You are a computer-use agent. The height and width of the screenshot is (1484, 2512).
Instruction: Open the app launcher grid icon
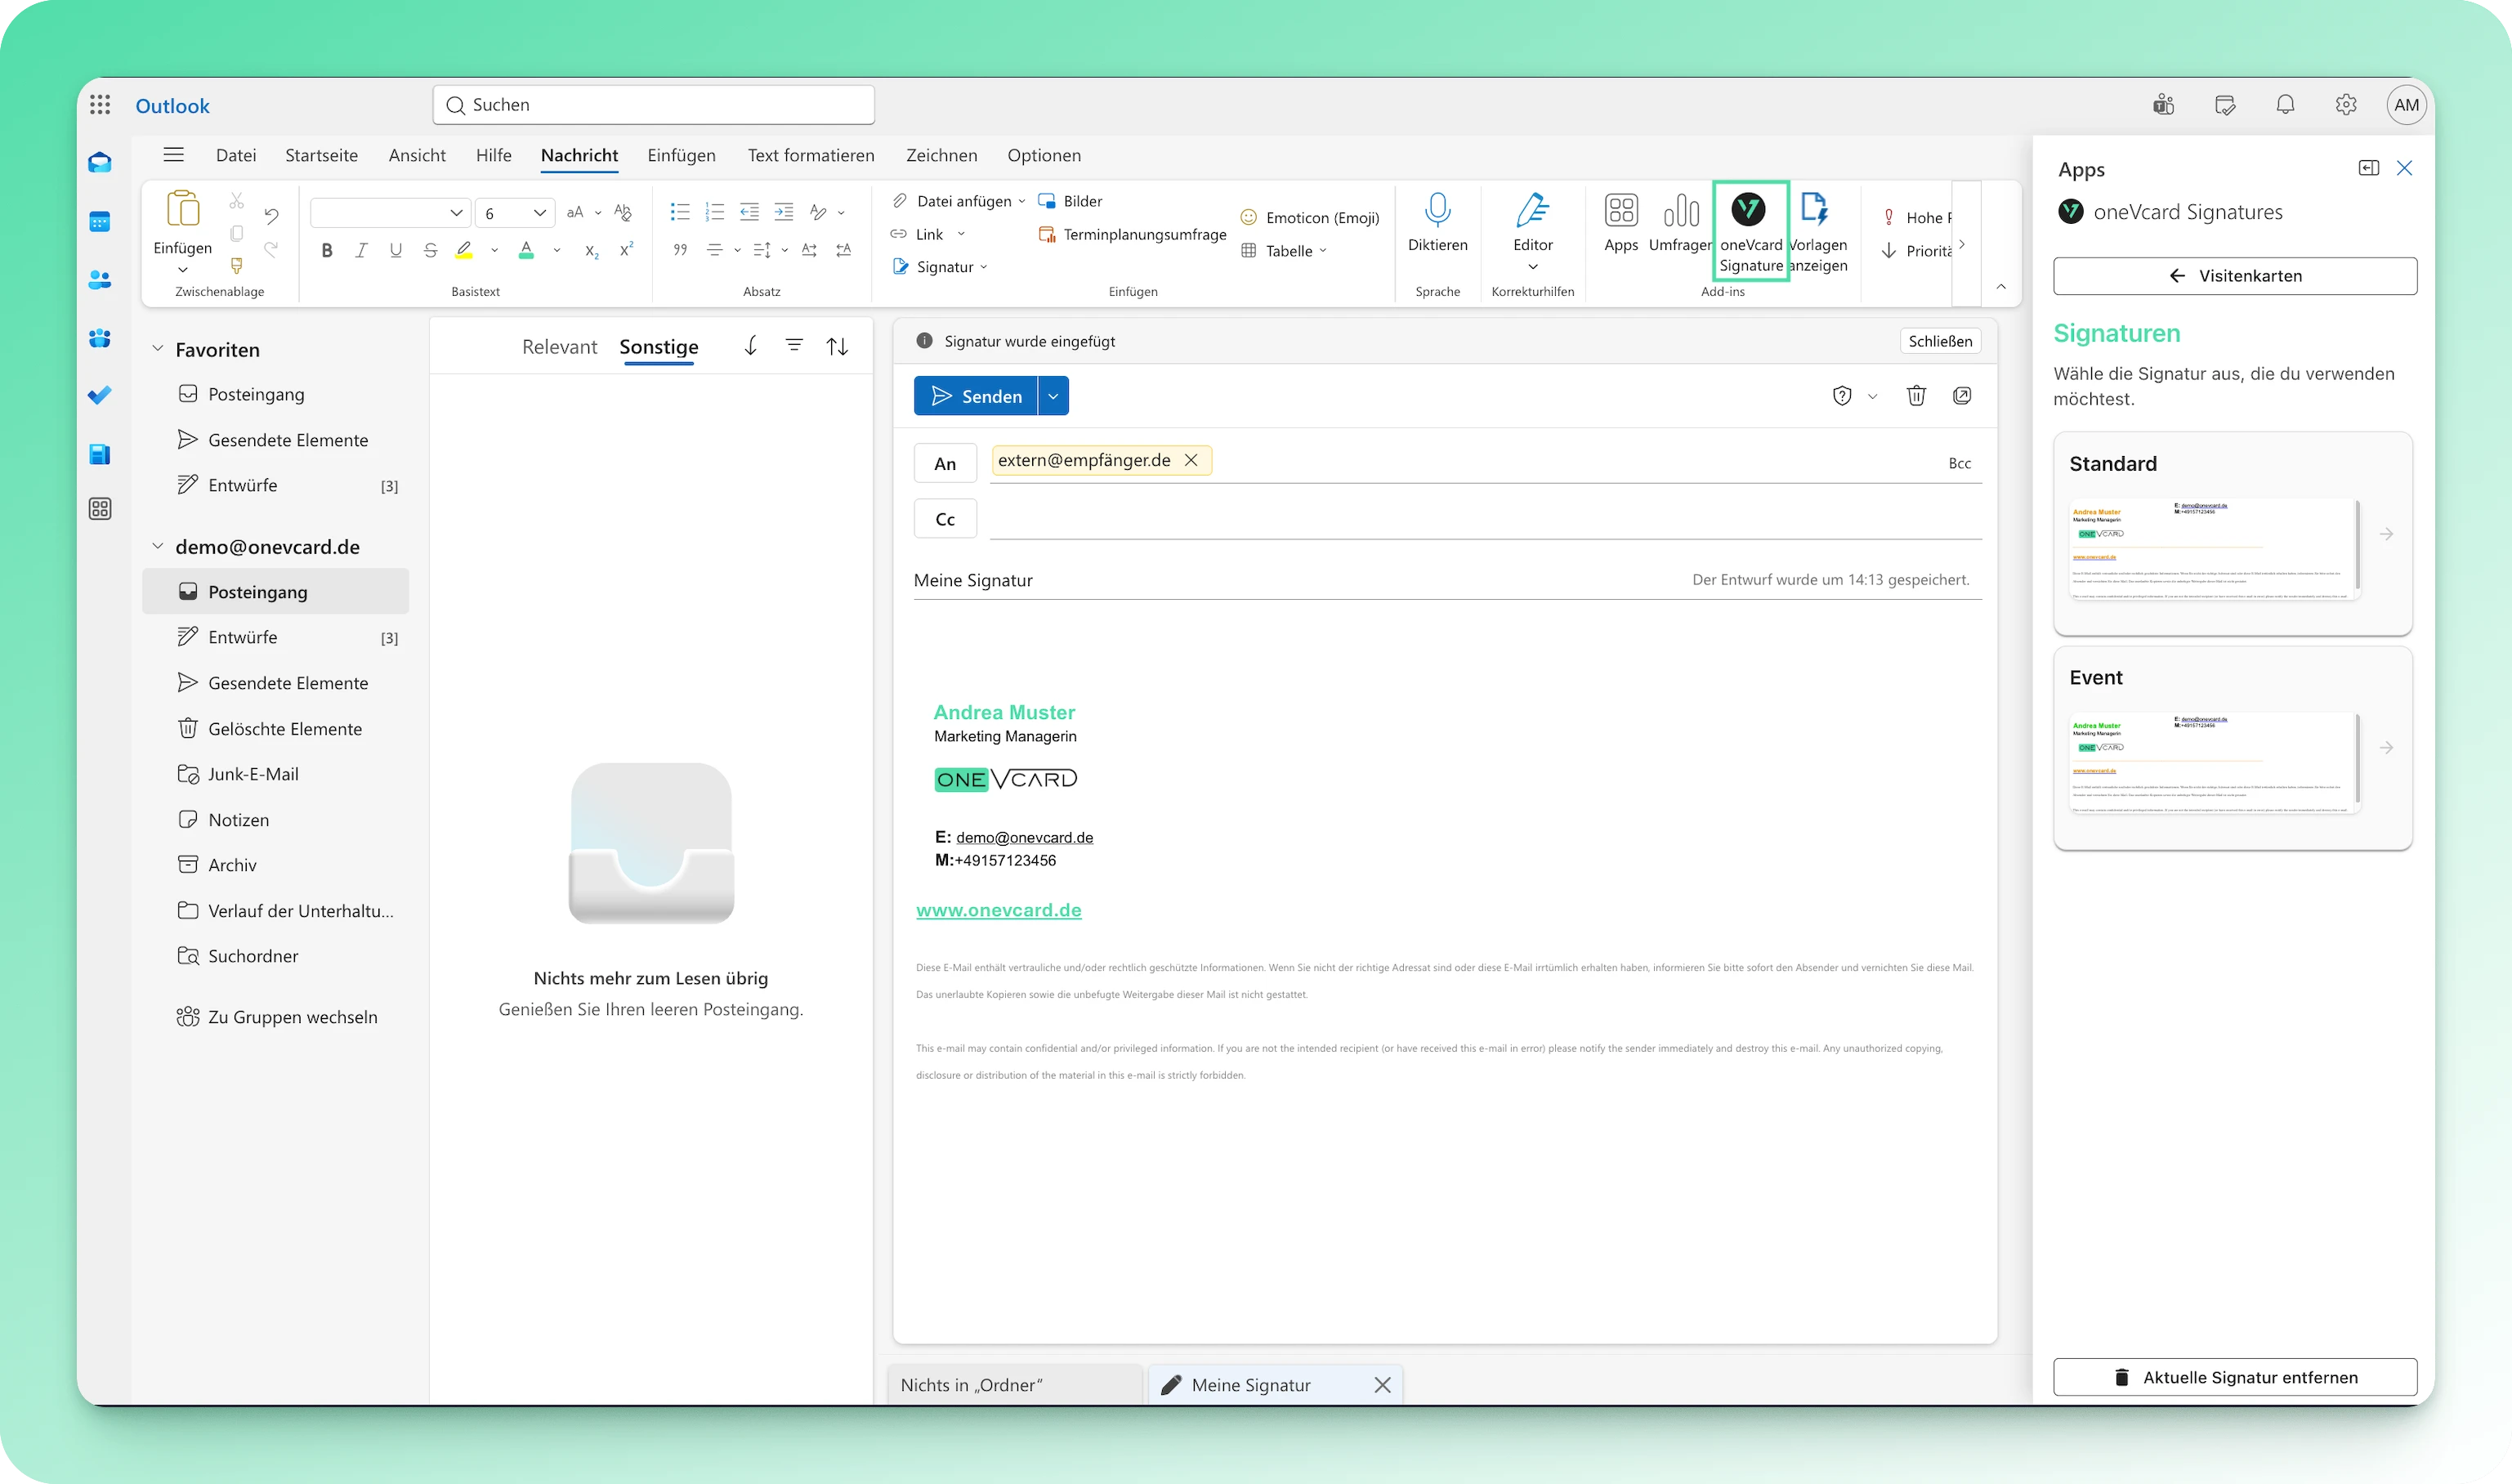tap(100, 105)
